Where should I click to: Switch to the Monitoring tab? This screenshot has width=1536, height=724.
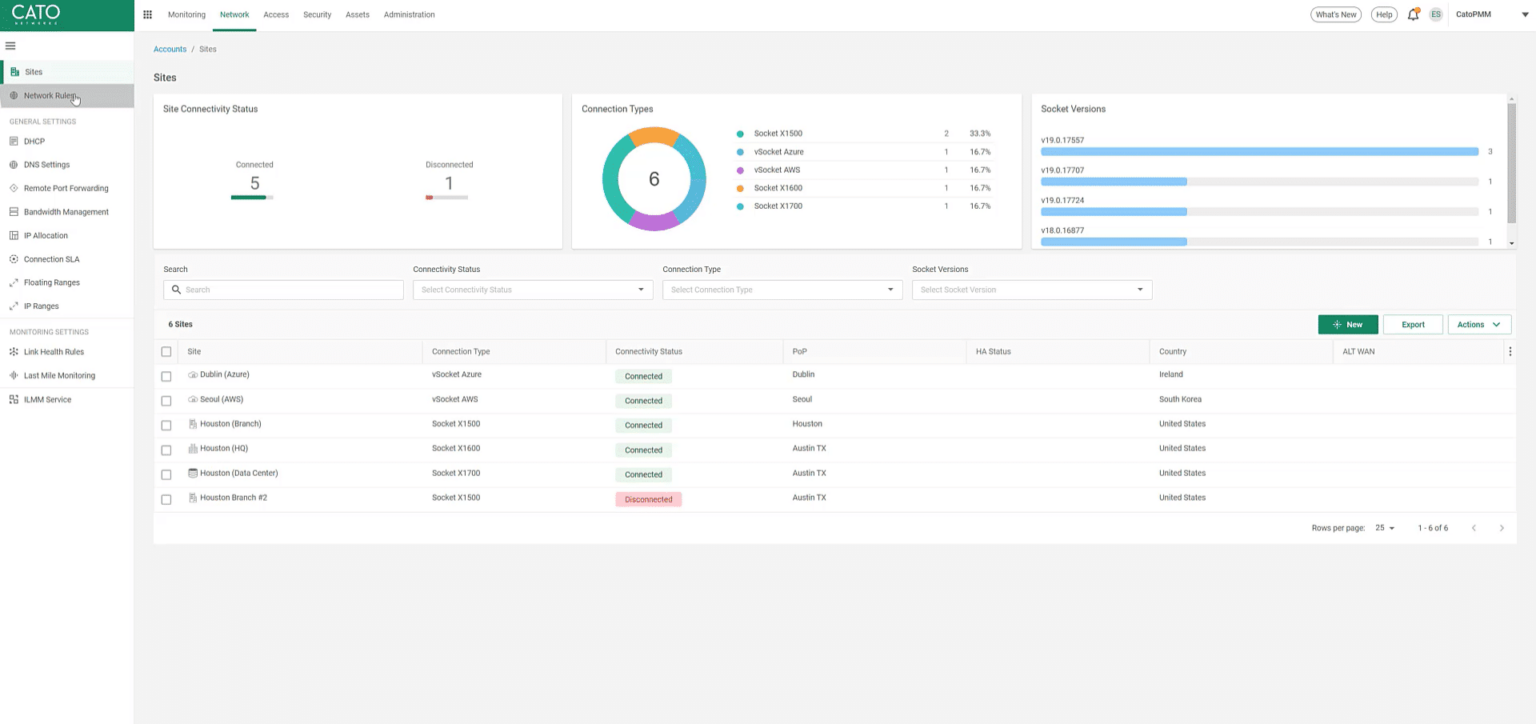[x=186, y=14]
